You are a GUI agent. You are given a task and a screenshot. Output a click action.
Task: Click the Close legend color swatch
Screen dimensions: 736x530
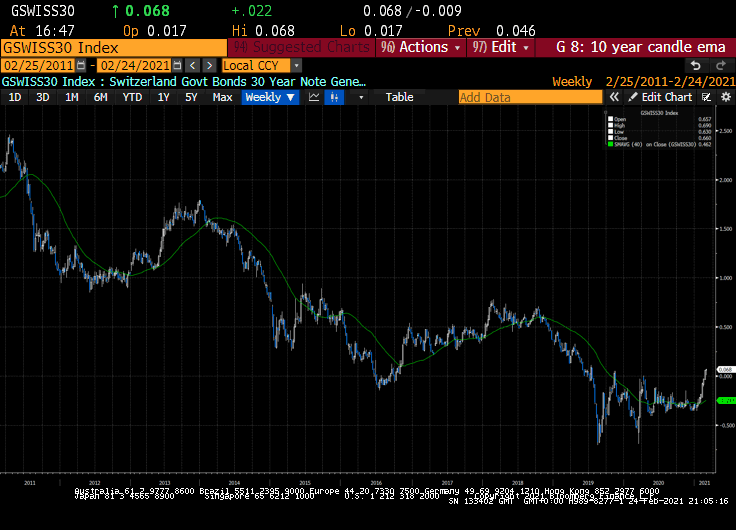click(x=611, y=138)
